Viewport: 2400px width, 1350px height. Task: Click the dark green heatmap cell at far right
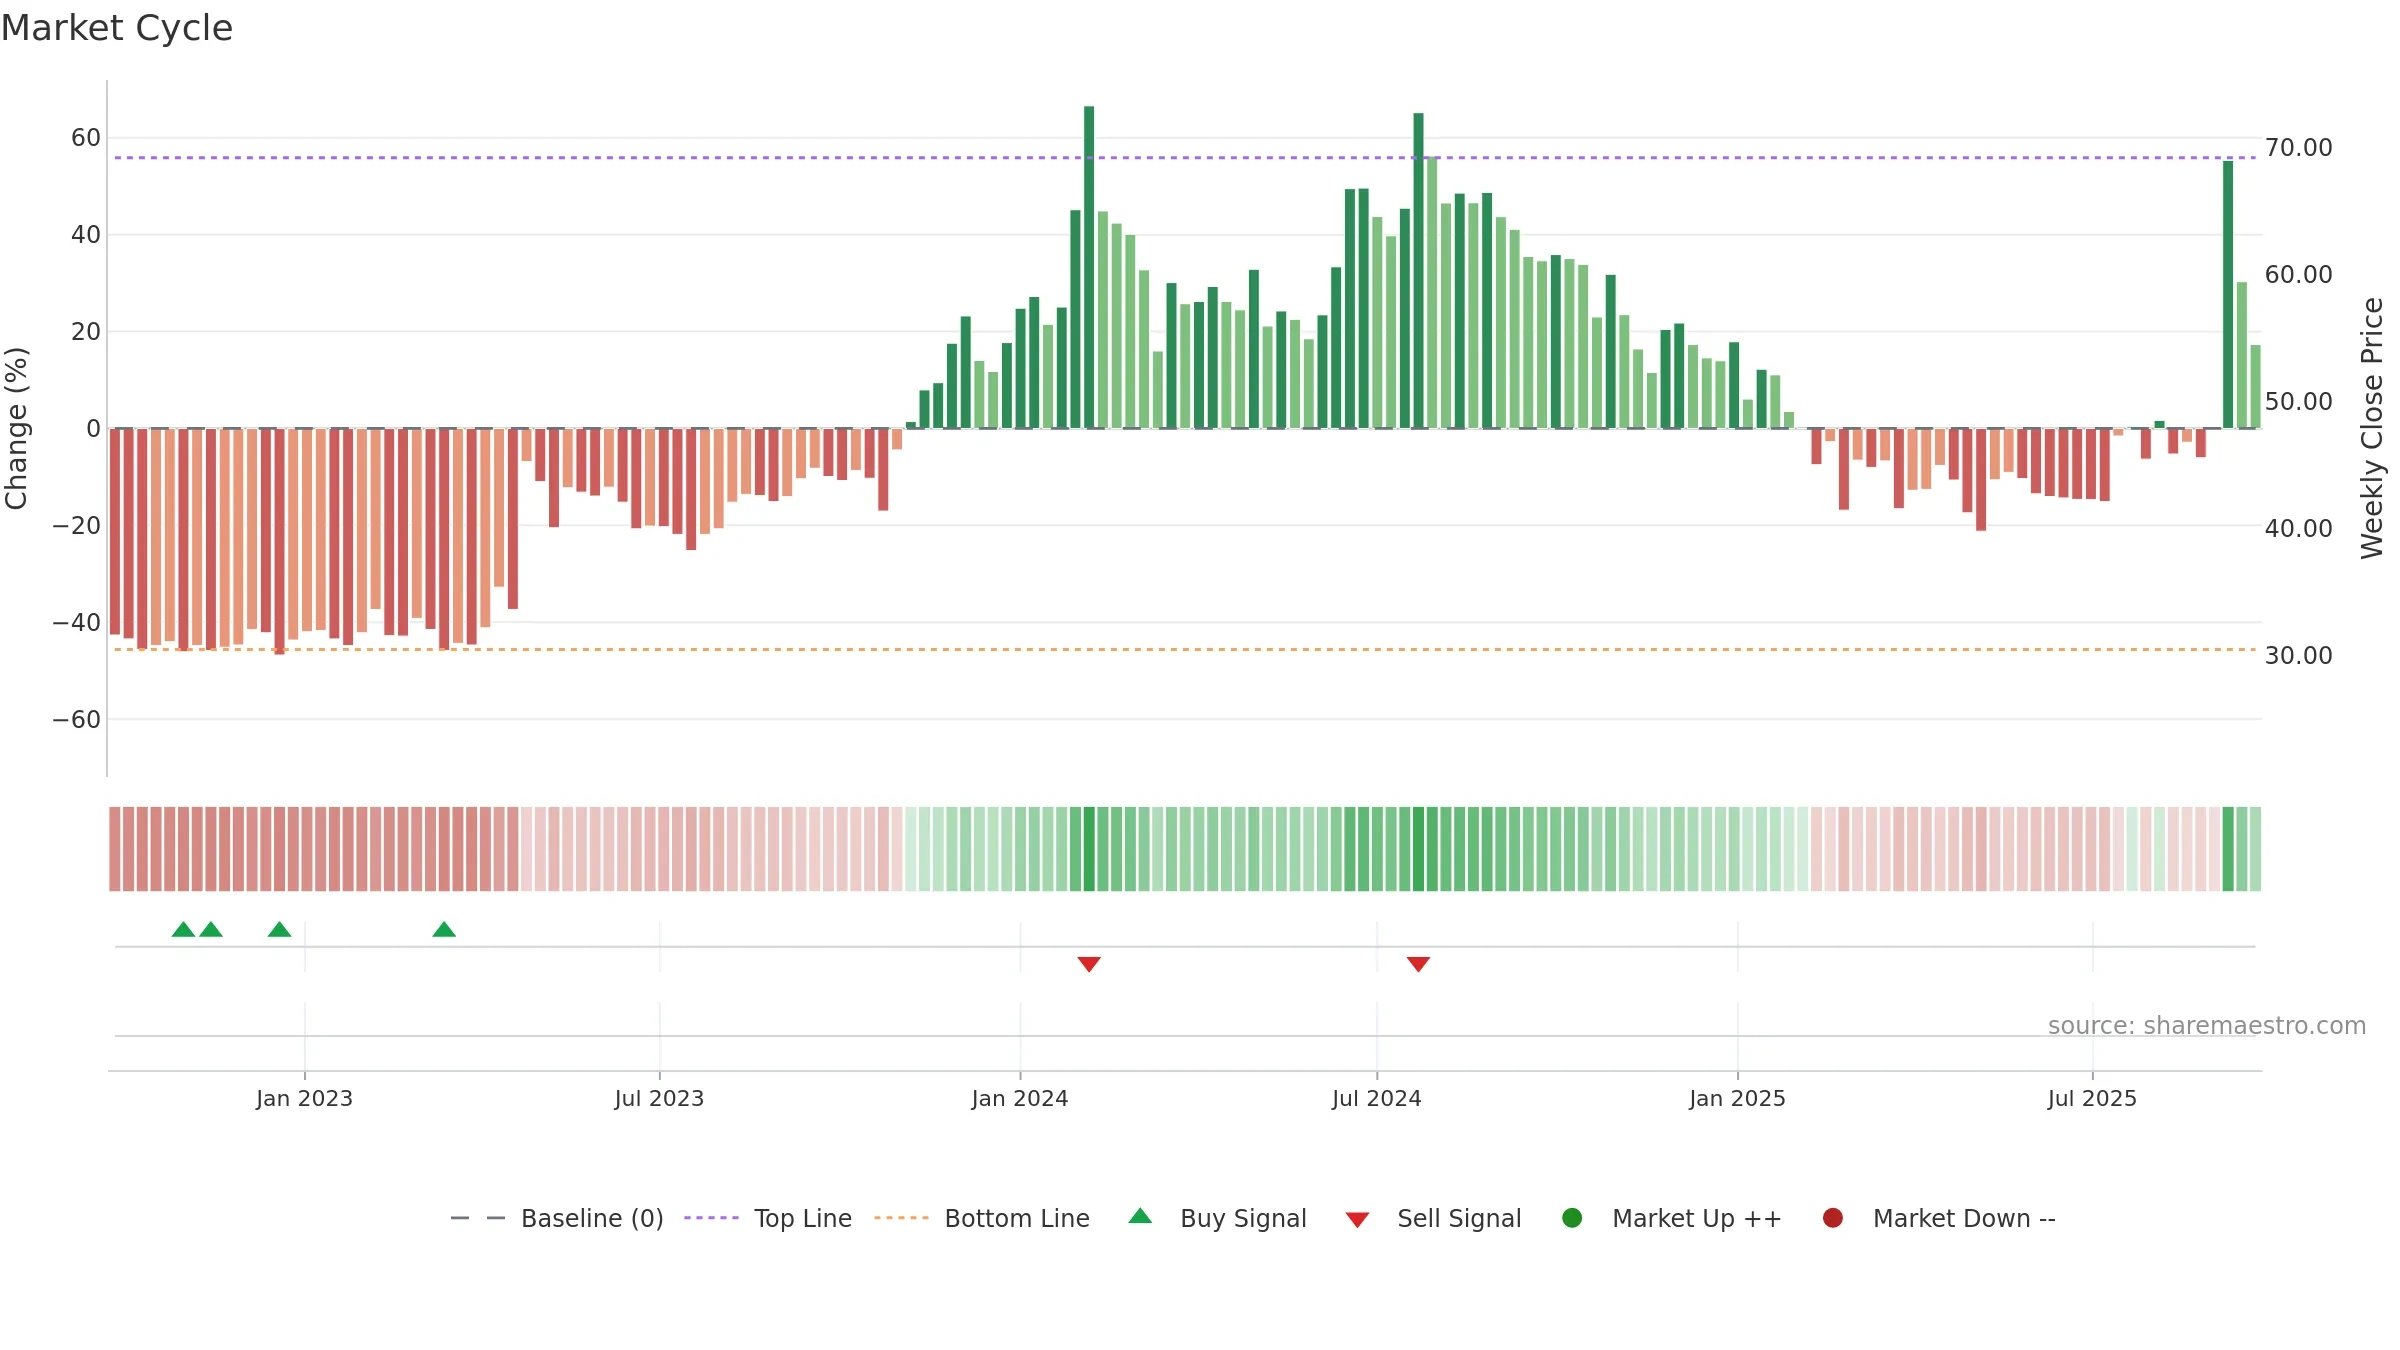point(2228,849)
